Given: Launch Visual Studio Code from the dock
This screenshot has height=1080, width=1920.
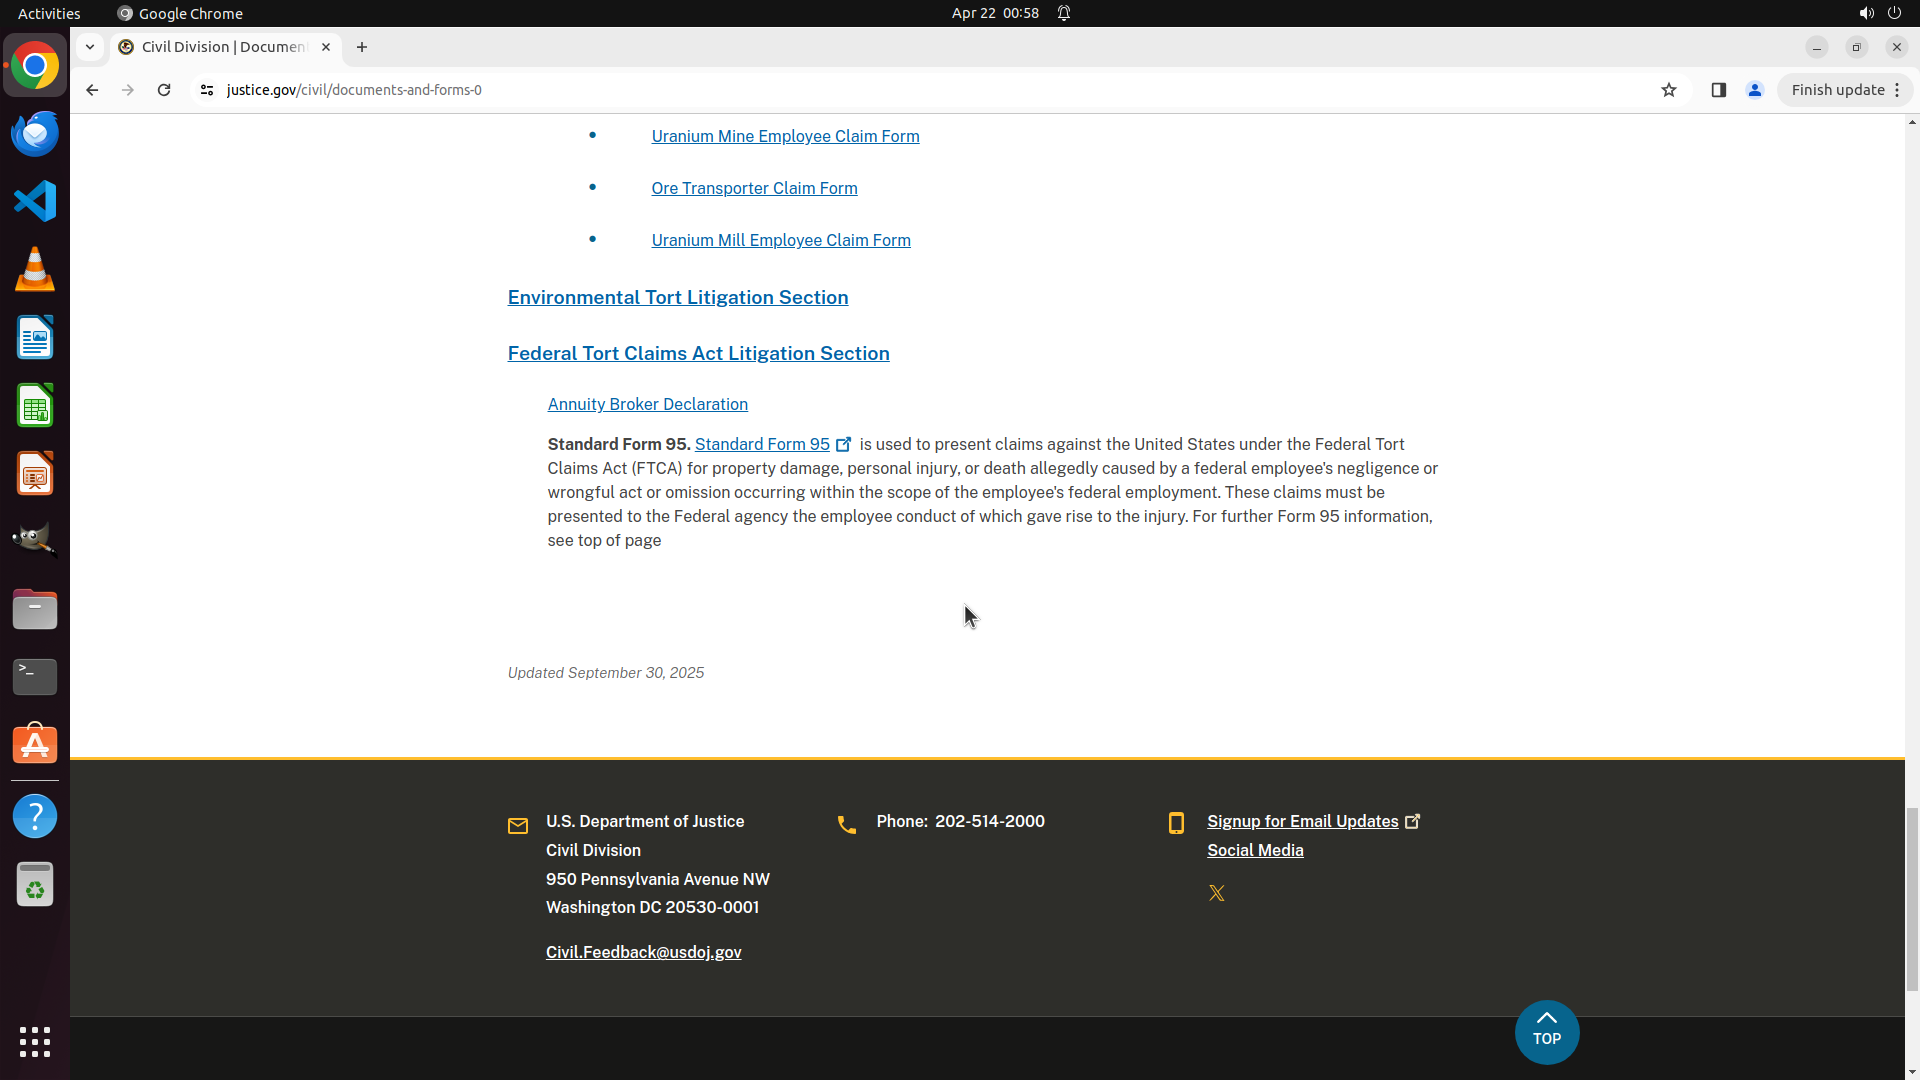Looking at the screenshot, I should (35, 201).
